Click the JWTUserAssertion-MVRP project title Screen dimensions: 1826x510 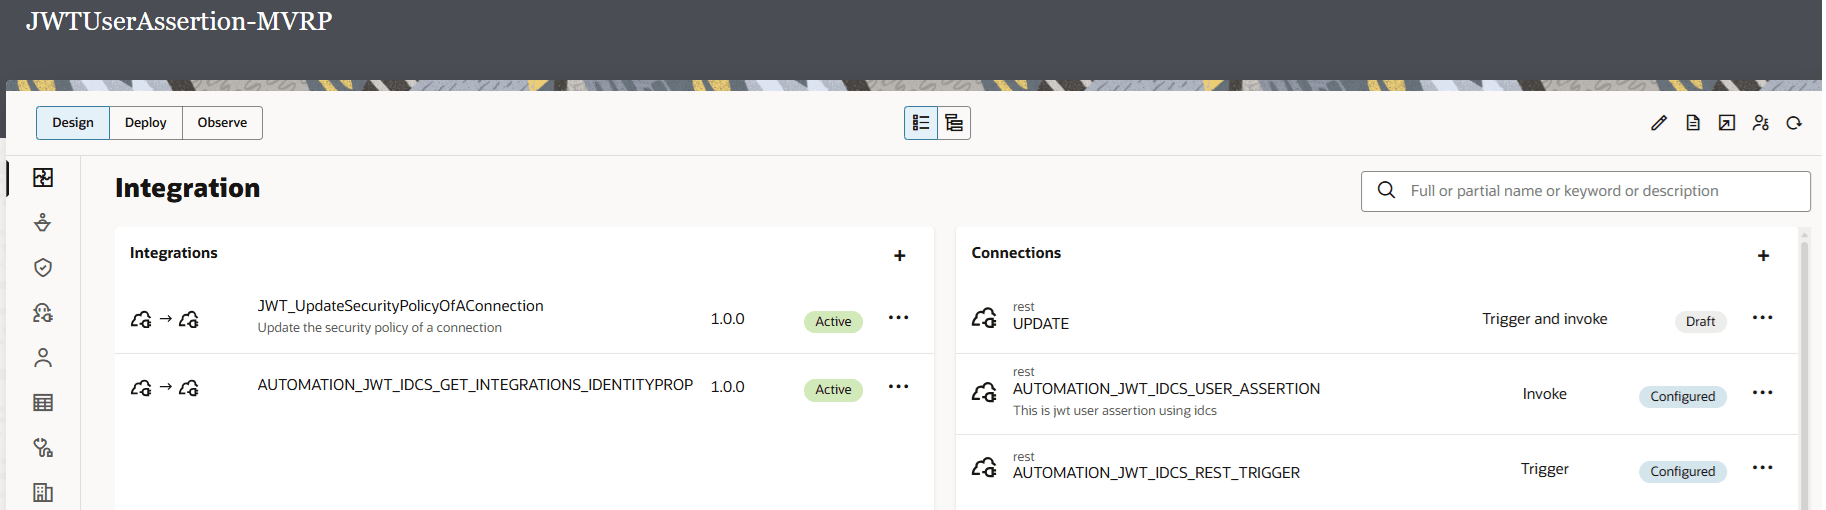point(179,21)
